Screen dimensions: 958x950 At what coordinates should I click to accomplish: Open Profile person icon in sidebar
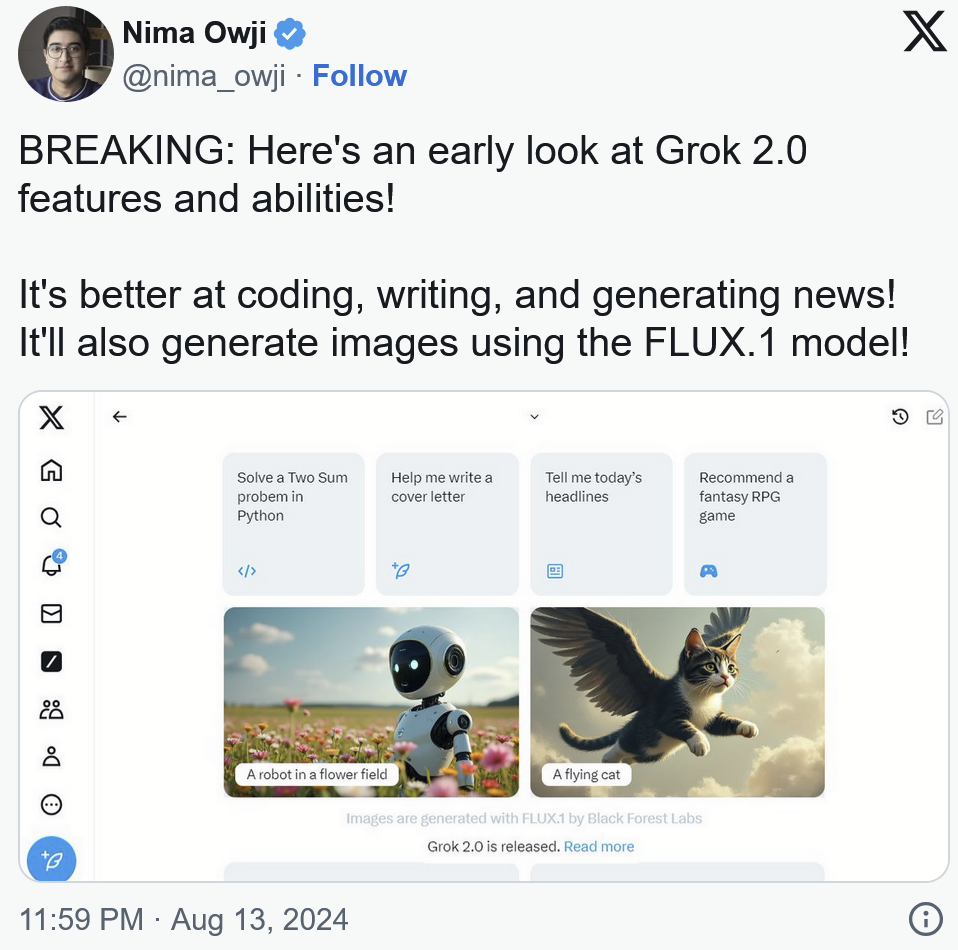[51, 756]
